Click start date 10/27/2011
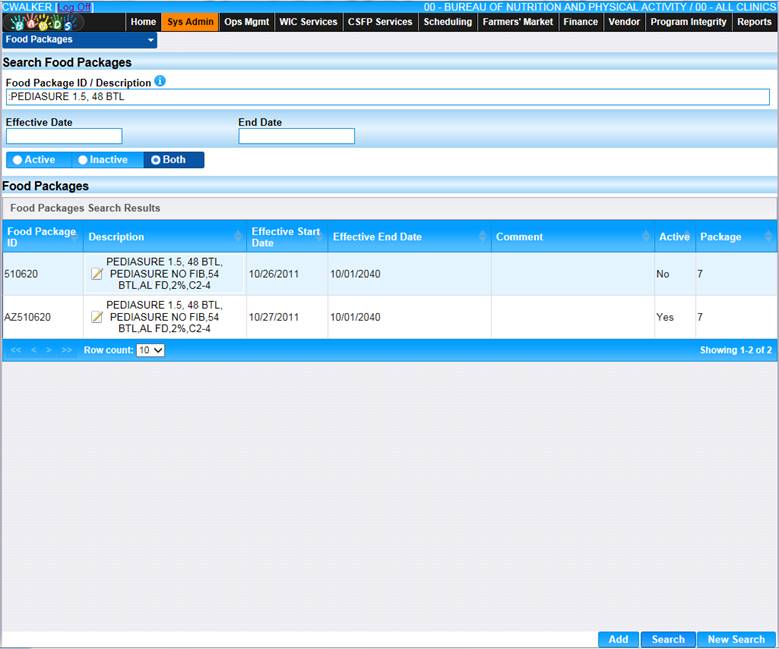 [x=274, y=317]
